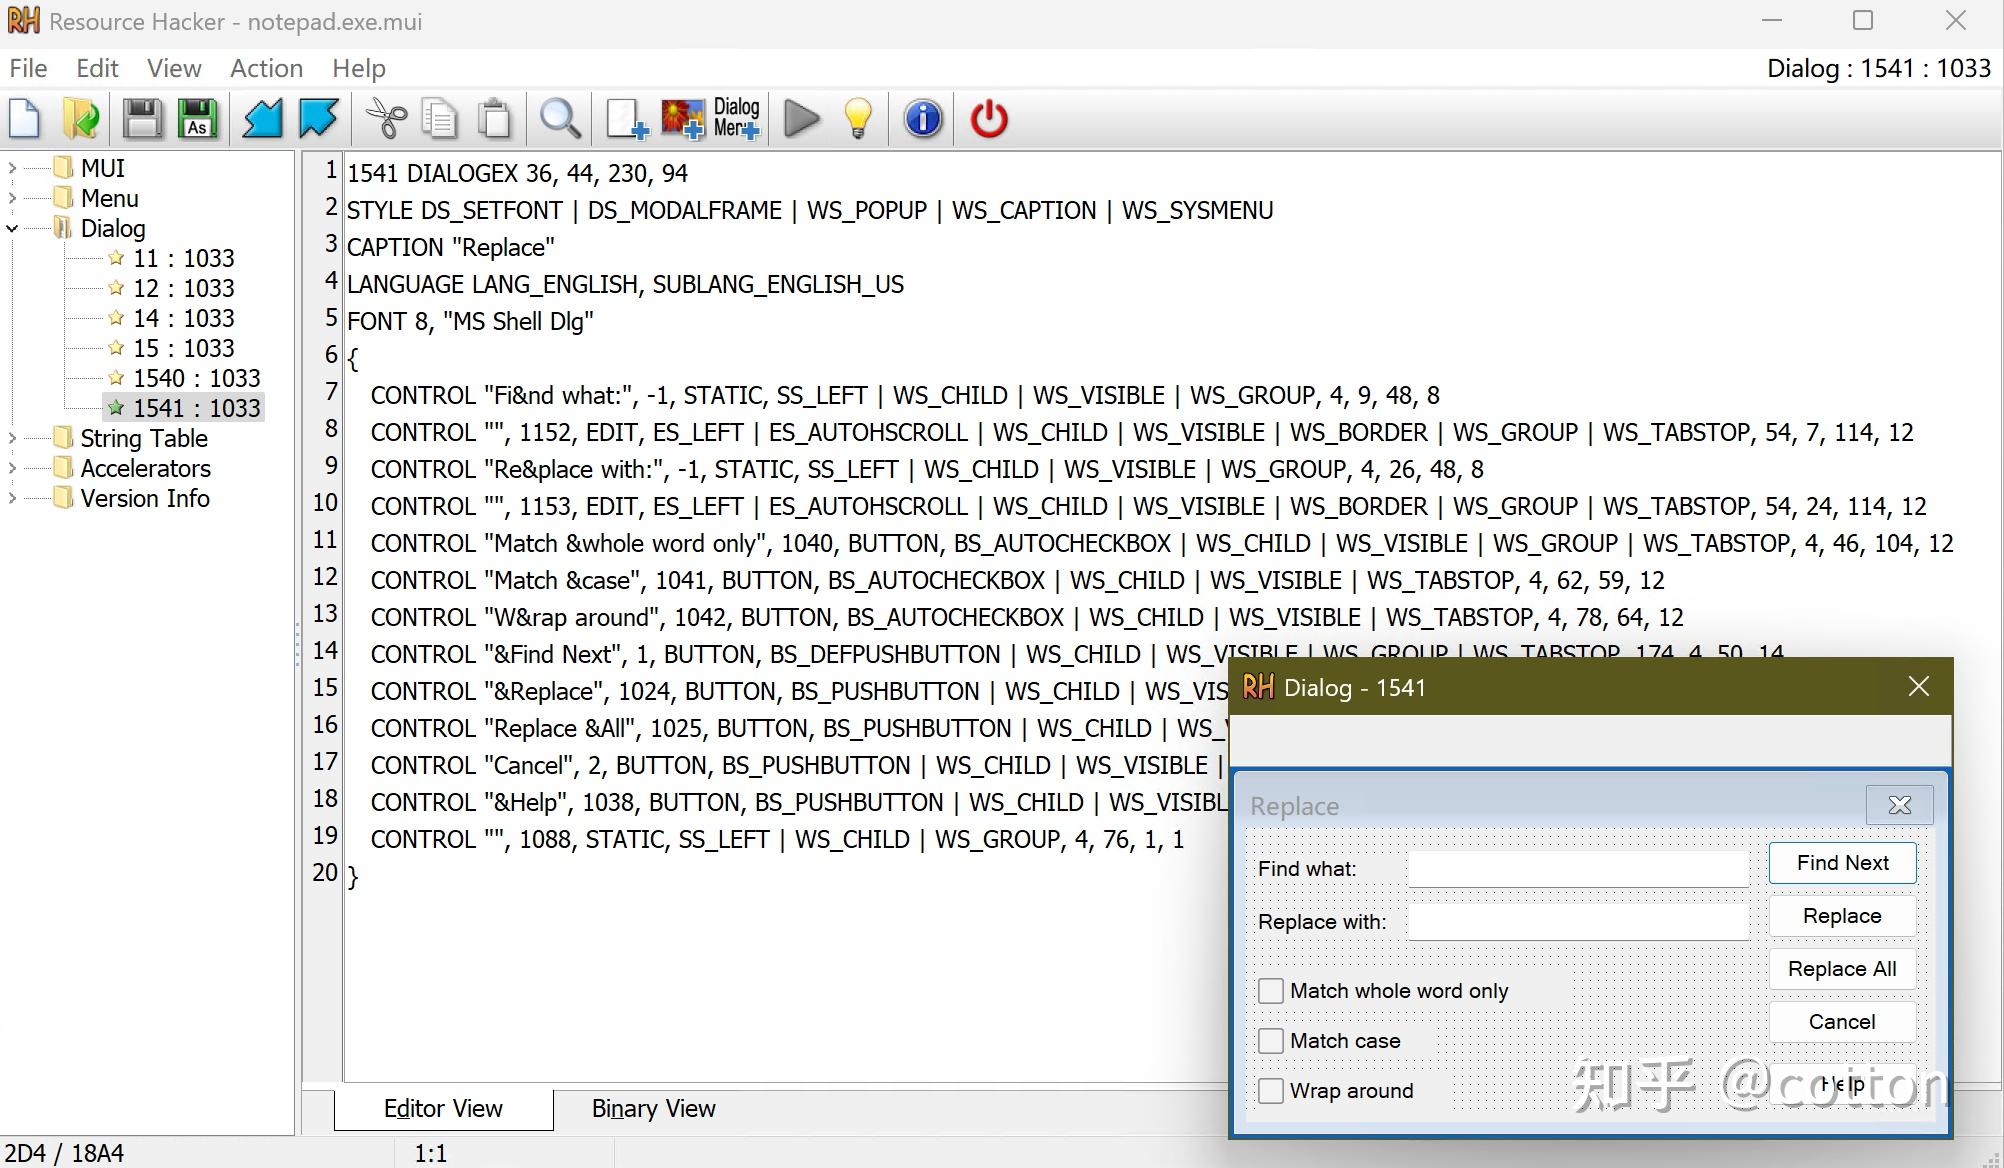Click the Find what input field
The height and width of the screenshot is (1168, 2004).
coord(1578,868)
